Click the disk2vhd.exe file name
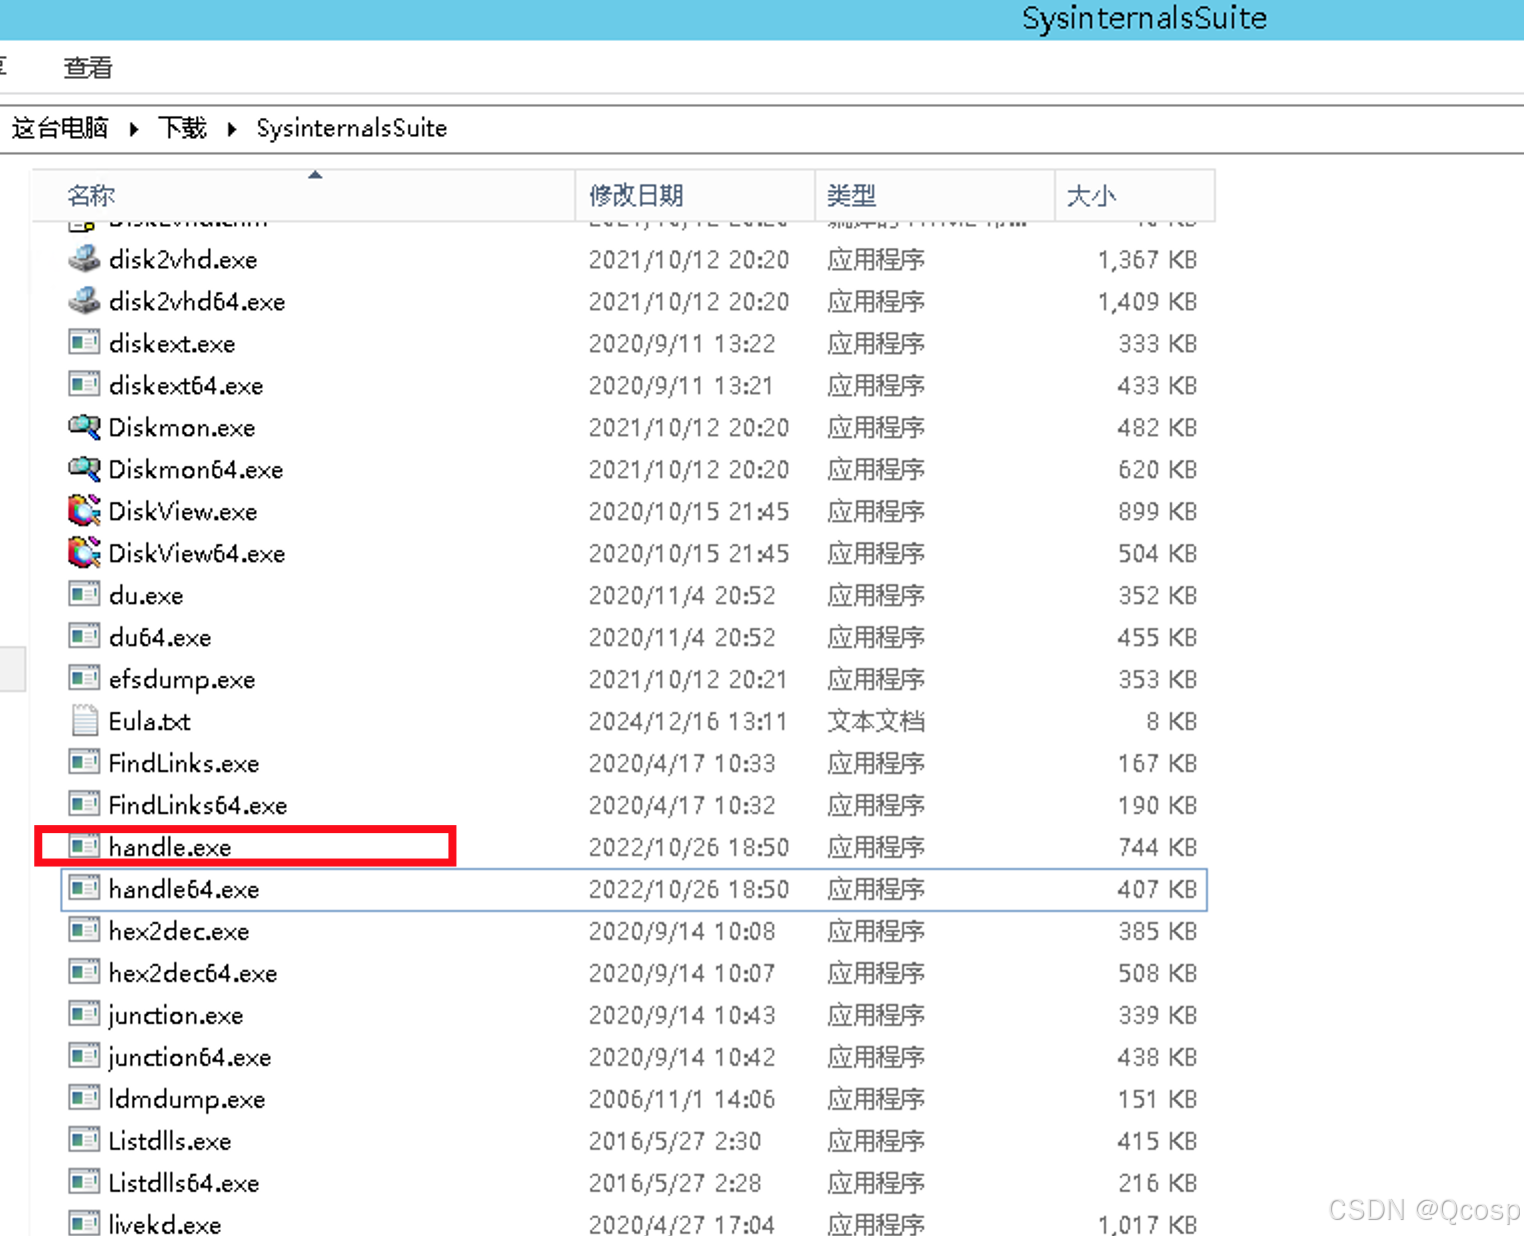1524x1236 pixels. [183, 259]
